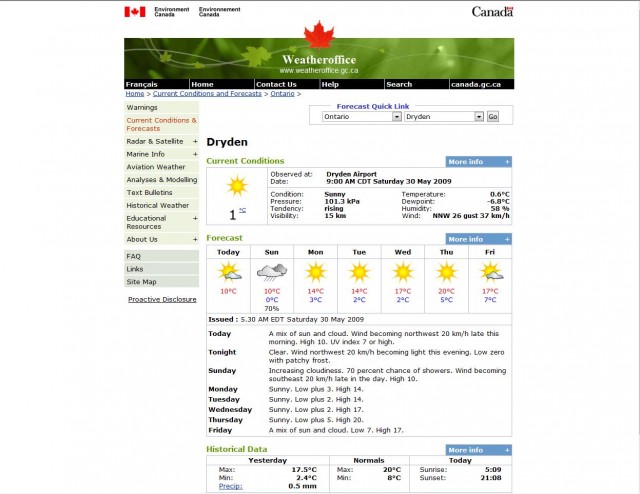This screenshot has height=494, width=640.
Task: Click the Canadian flag logo in the header
Action: pyautogui.click(x=135, y=12)
